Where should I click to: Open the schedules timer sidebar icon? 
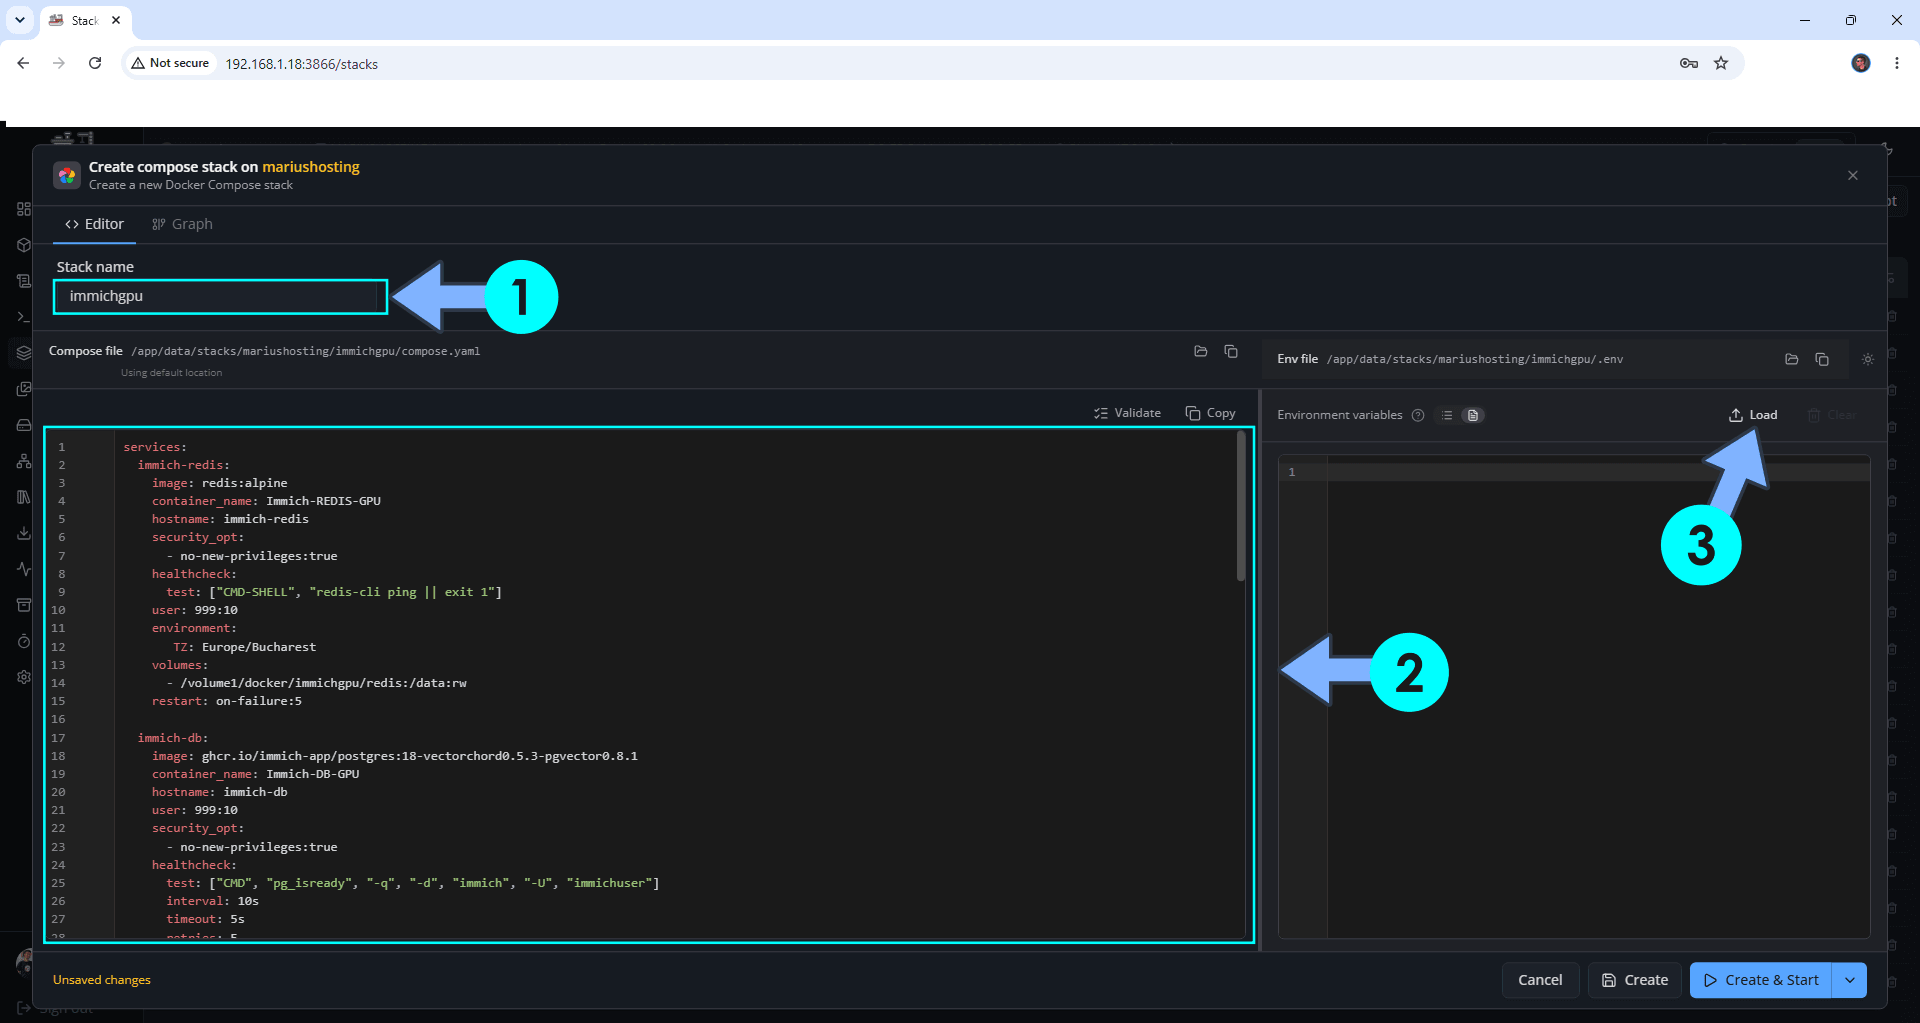(24, 641)
